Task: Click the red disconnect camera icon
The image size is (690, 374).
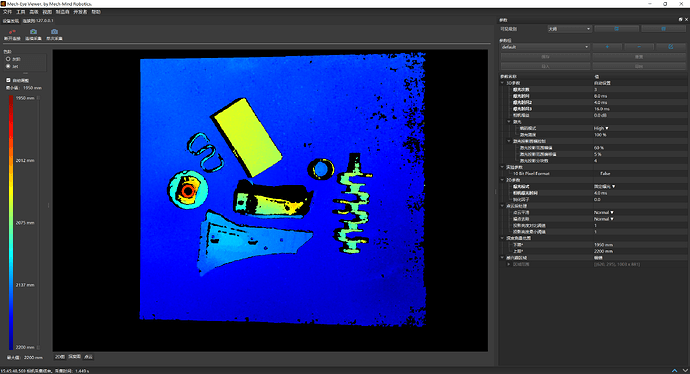Action: pos(12,32)
